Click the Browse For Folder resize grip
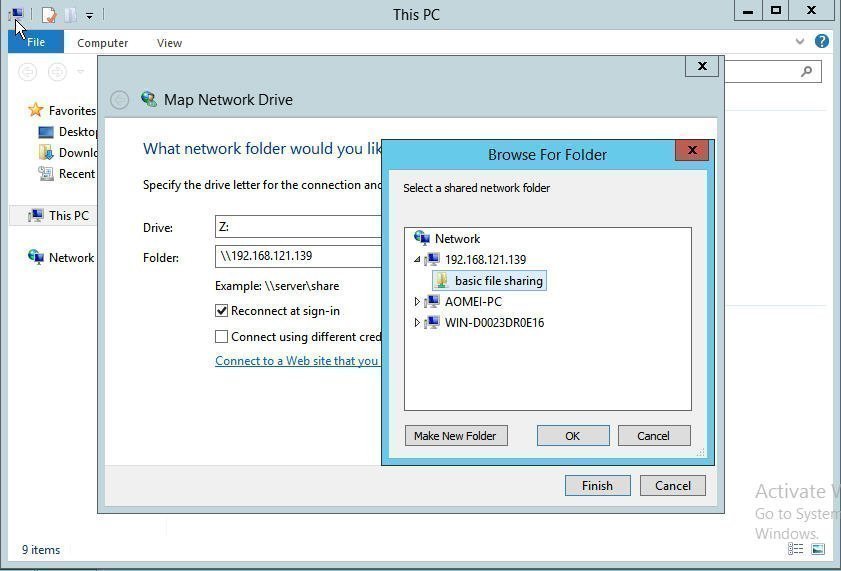The image size is (841, 571). tap(700, 453)
